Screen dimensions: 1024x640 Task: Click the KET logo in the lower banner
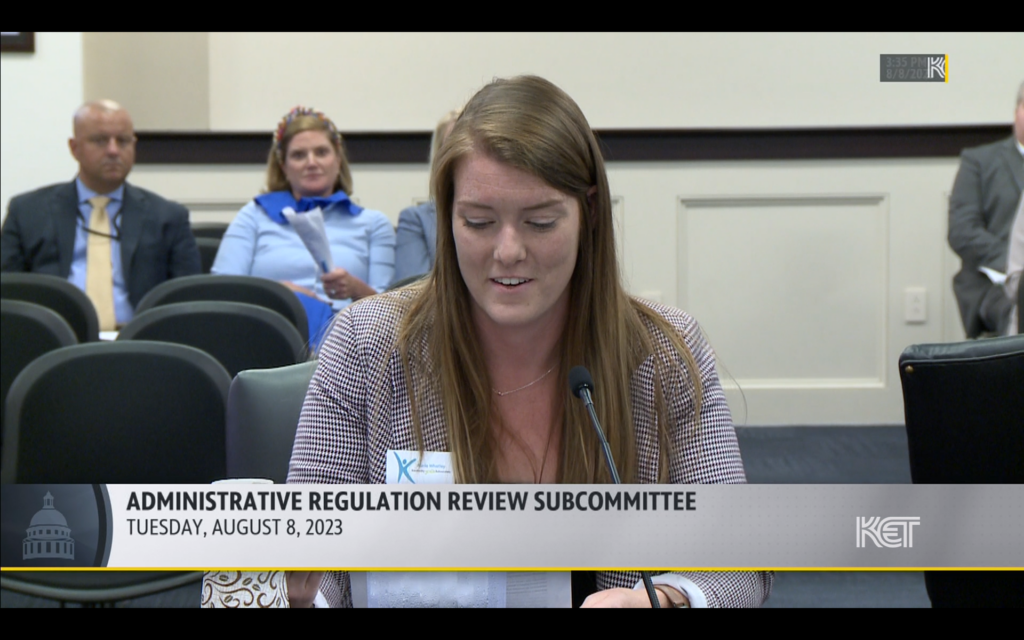click(x=887, y=531)
